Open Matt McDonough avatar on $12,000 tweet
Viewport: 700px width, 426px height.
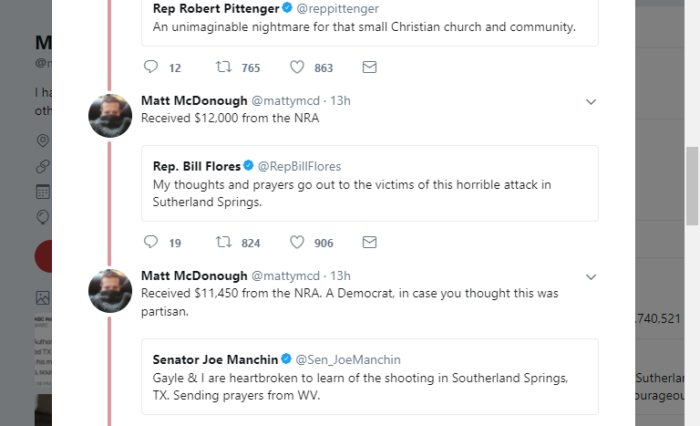pos(110,116)
